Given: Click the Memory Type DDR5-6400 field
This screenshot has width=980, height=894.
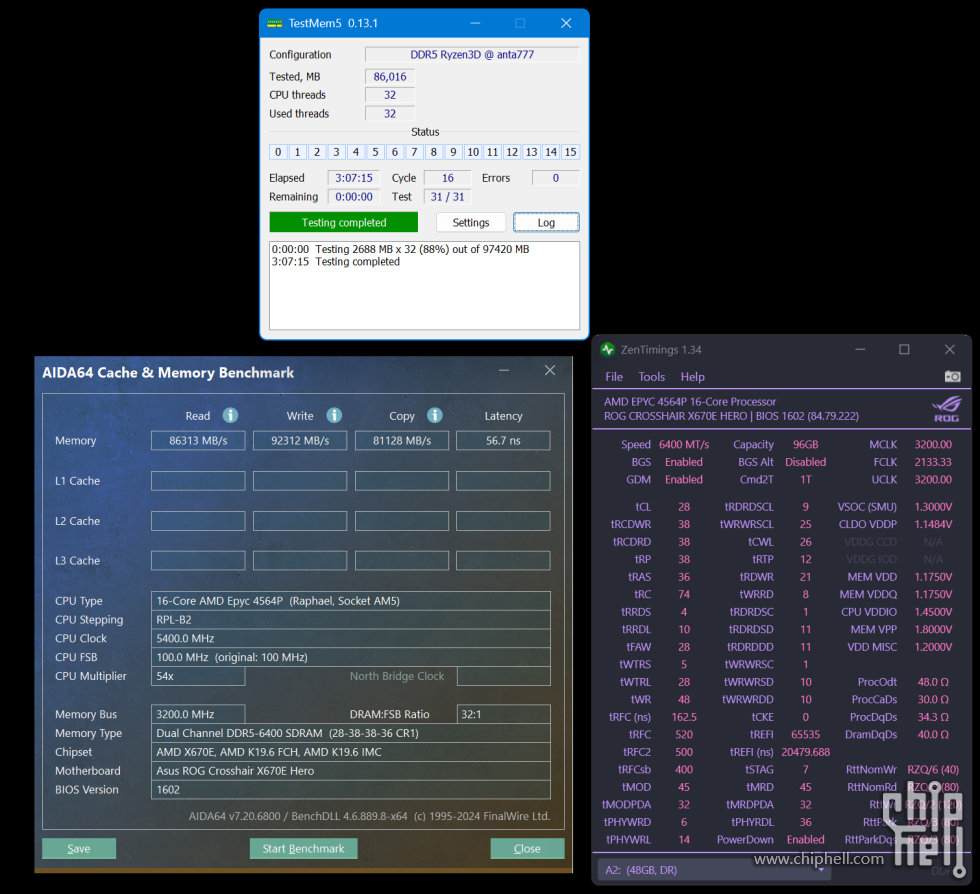Looking at the screenshot, I should click(351, 733).
